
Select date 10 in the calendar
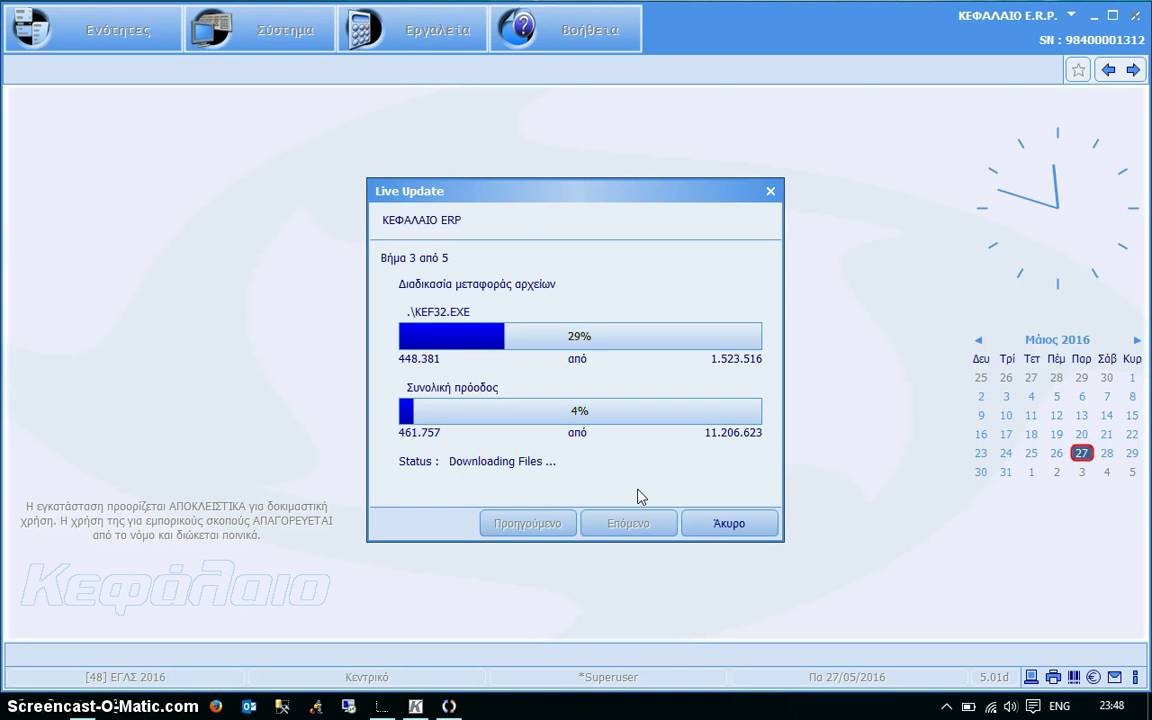click(x=1006, y=416)
